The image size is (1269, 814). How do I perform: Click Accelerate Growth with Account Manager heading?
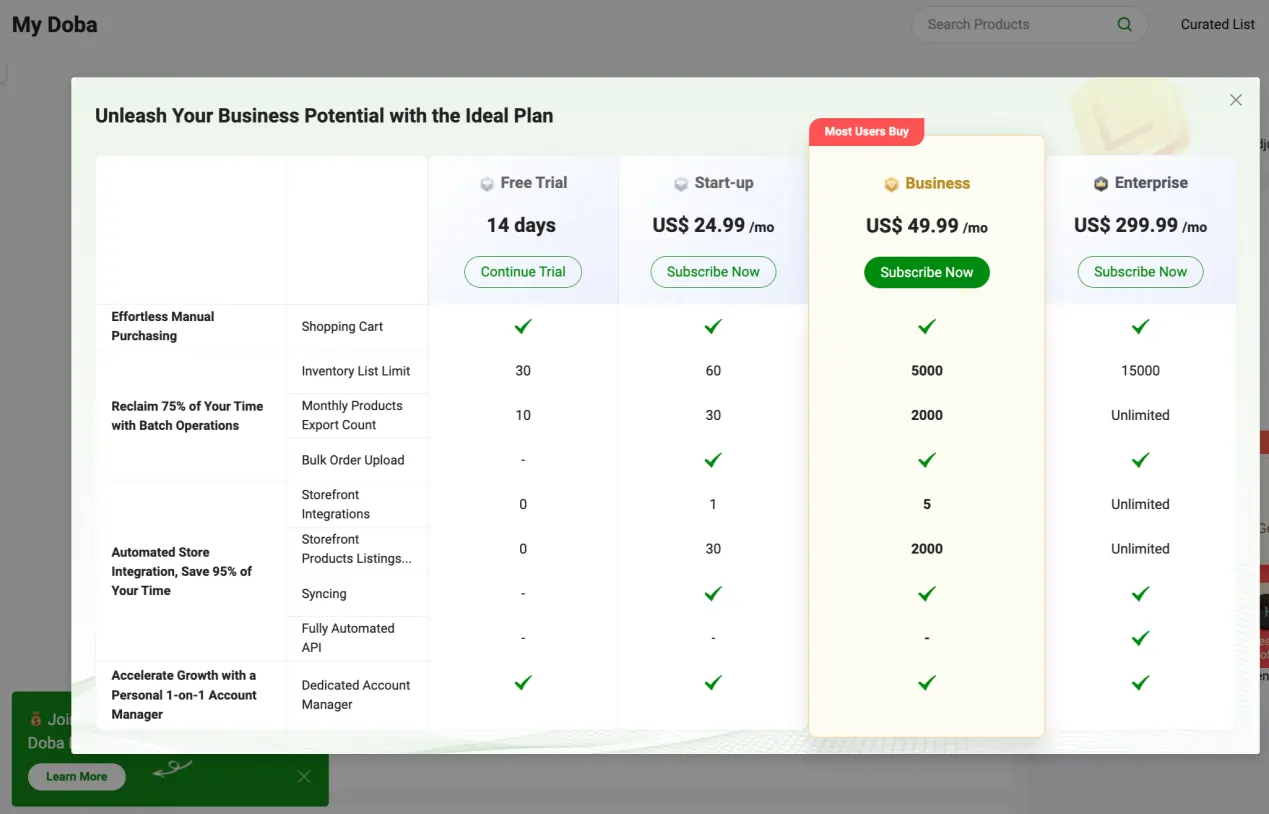point(184,695)
